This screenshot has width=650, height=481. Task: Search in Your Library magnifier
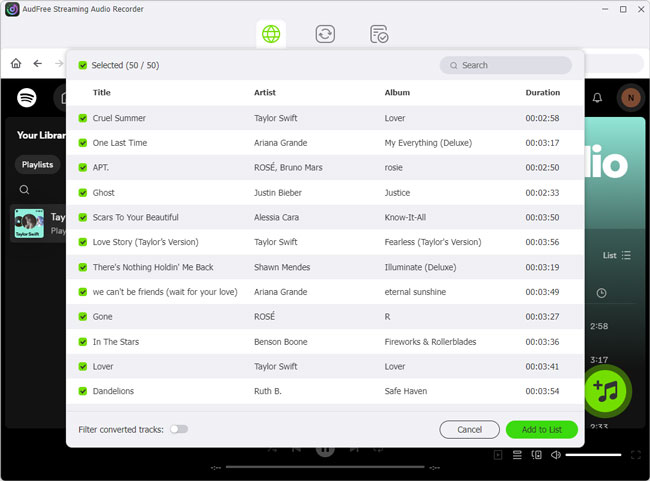coord(24,190)
